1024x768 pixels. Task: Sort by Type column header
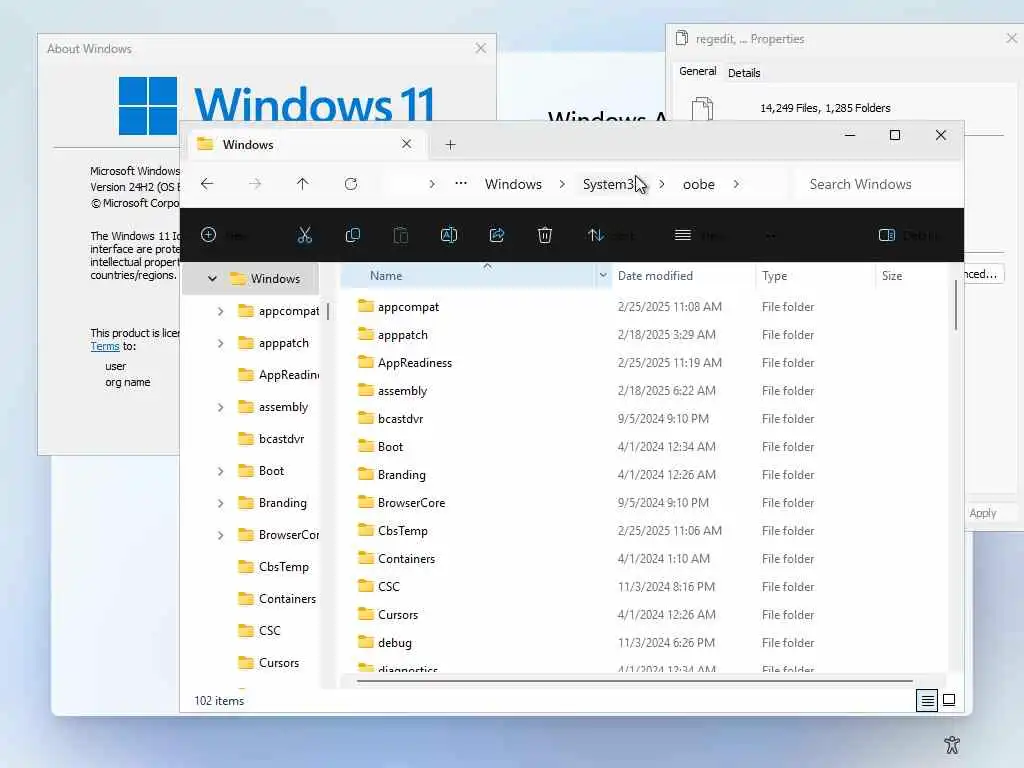tap(815, 276)
